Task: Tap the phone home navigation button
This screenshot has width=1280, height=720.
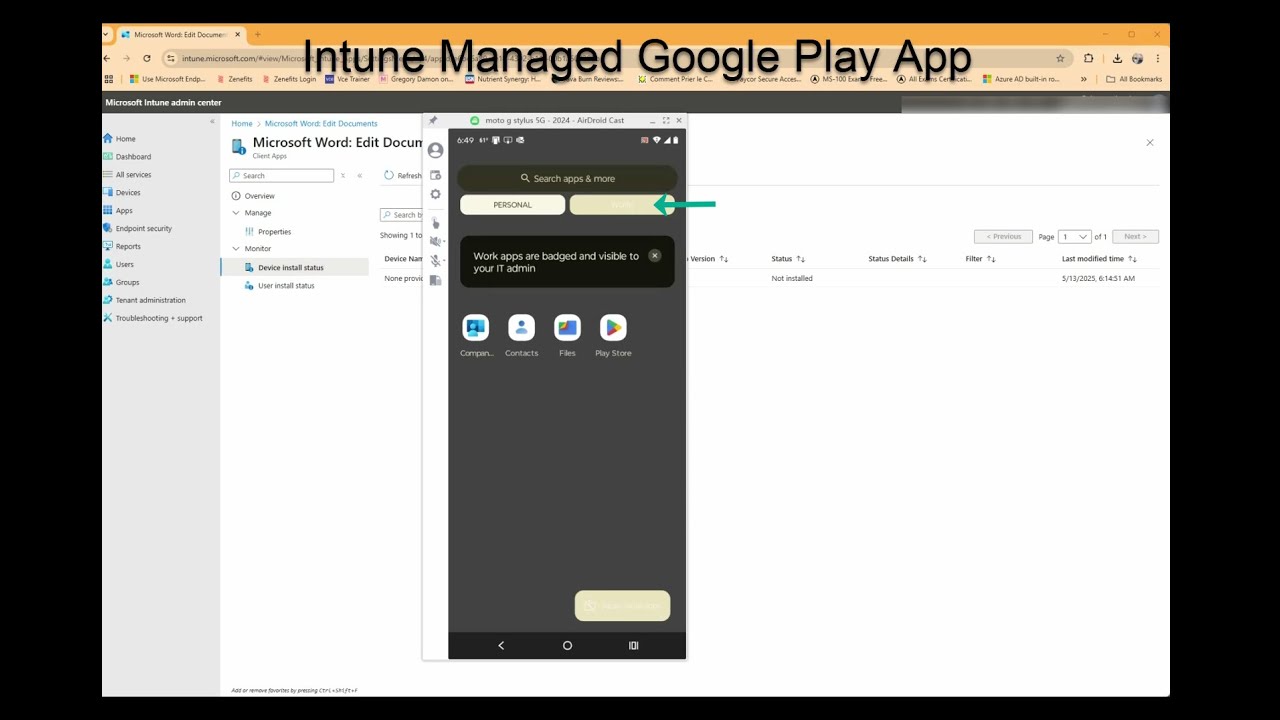Action: click(x=567, y=645)
